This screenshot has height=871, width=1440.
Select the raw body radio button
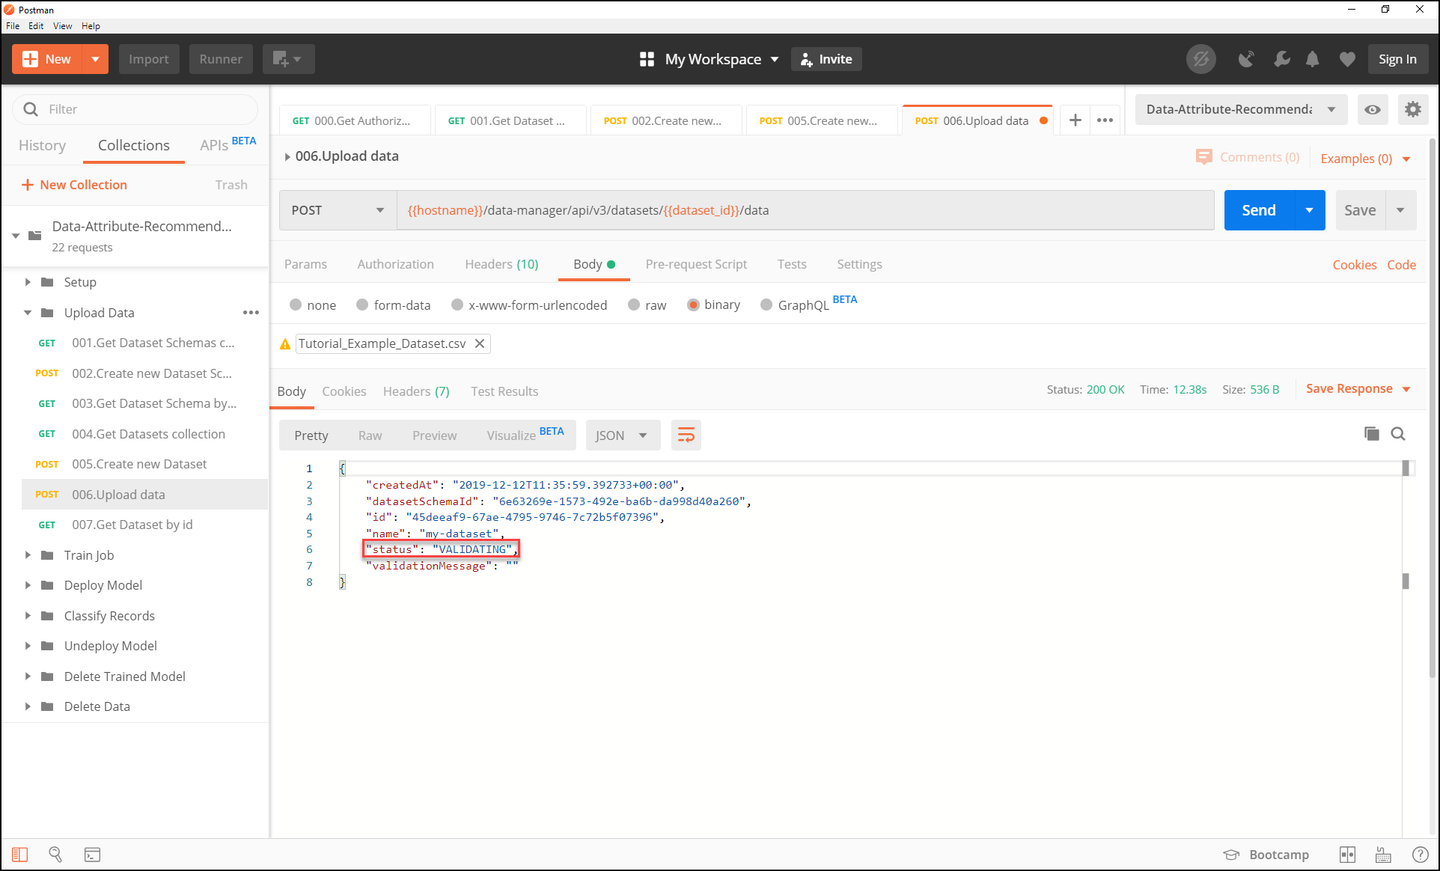click(x=634, y=304)
